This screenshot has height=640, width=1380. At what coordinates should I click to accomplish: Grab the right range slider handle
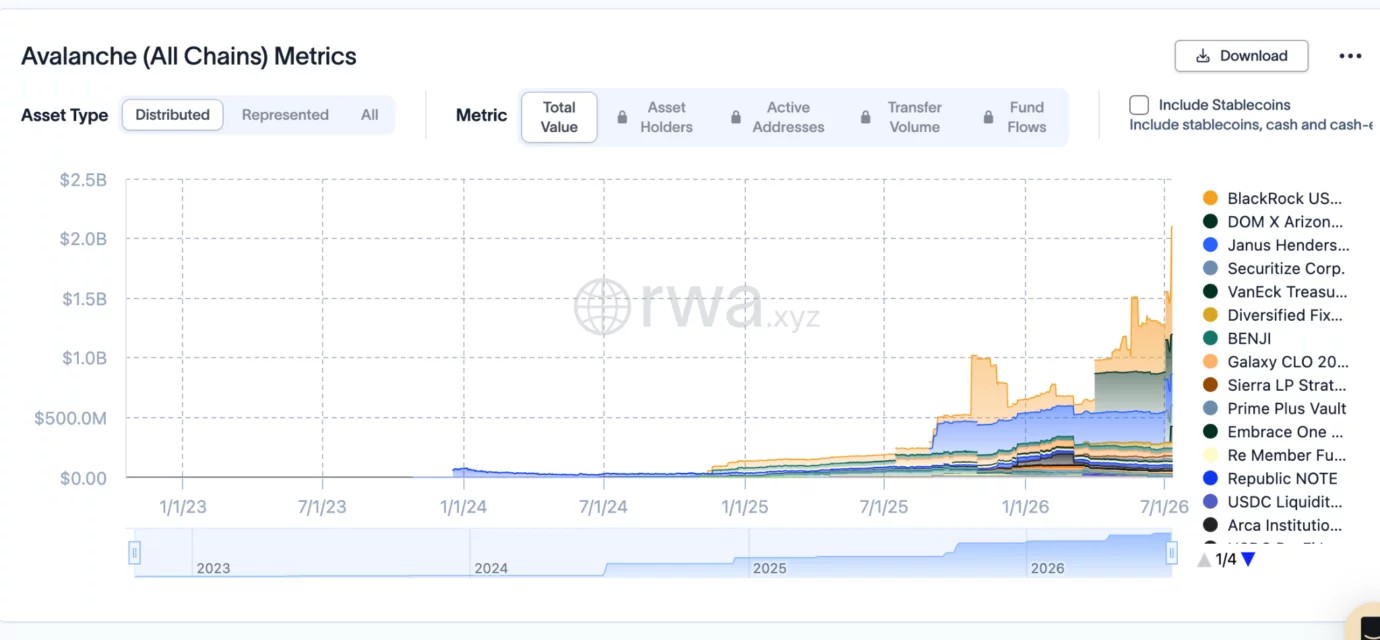[1171, 552]
